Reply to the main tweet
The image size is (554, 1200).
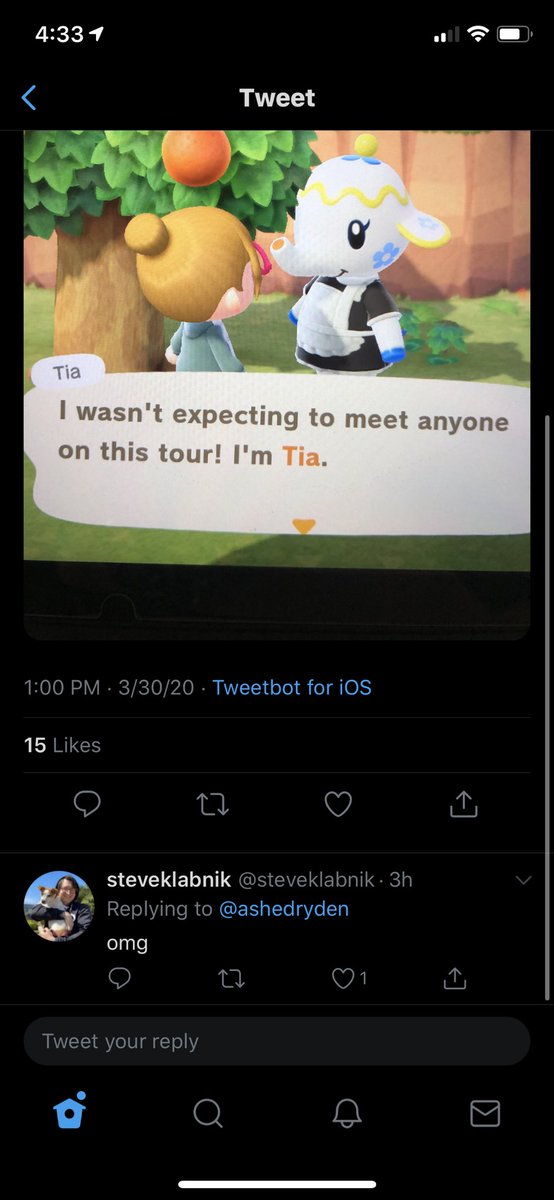point(87,804)
